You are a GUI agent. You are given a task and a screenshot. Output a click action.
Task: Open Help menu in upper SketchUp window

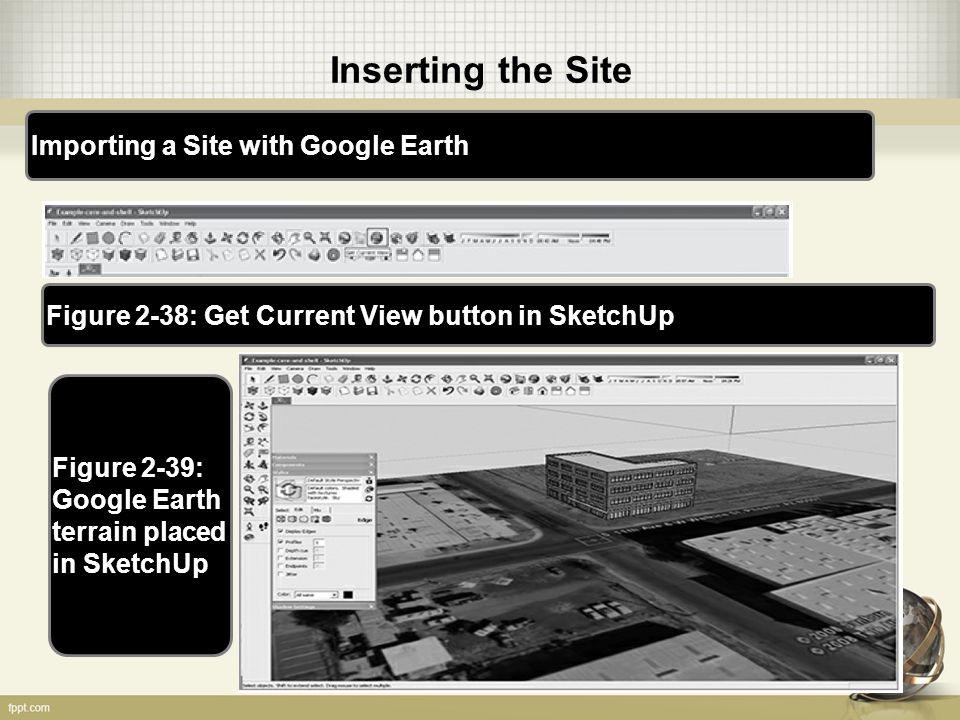[x=190, y=223]
